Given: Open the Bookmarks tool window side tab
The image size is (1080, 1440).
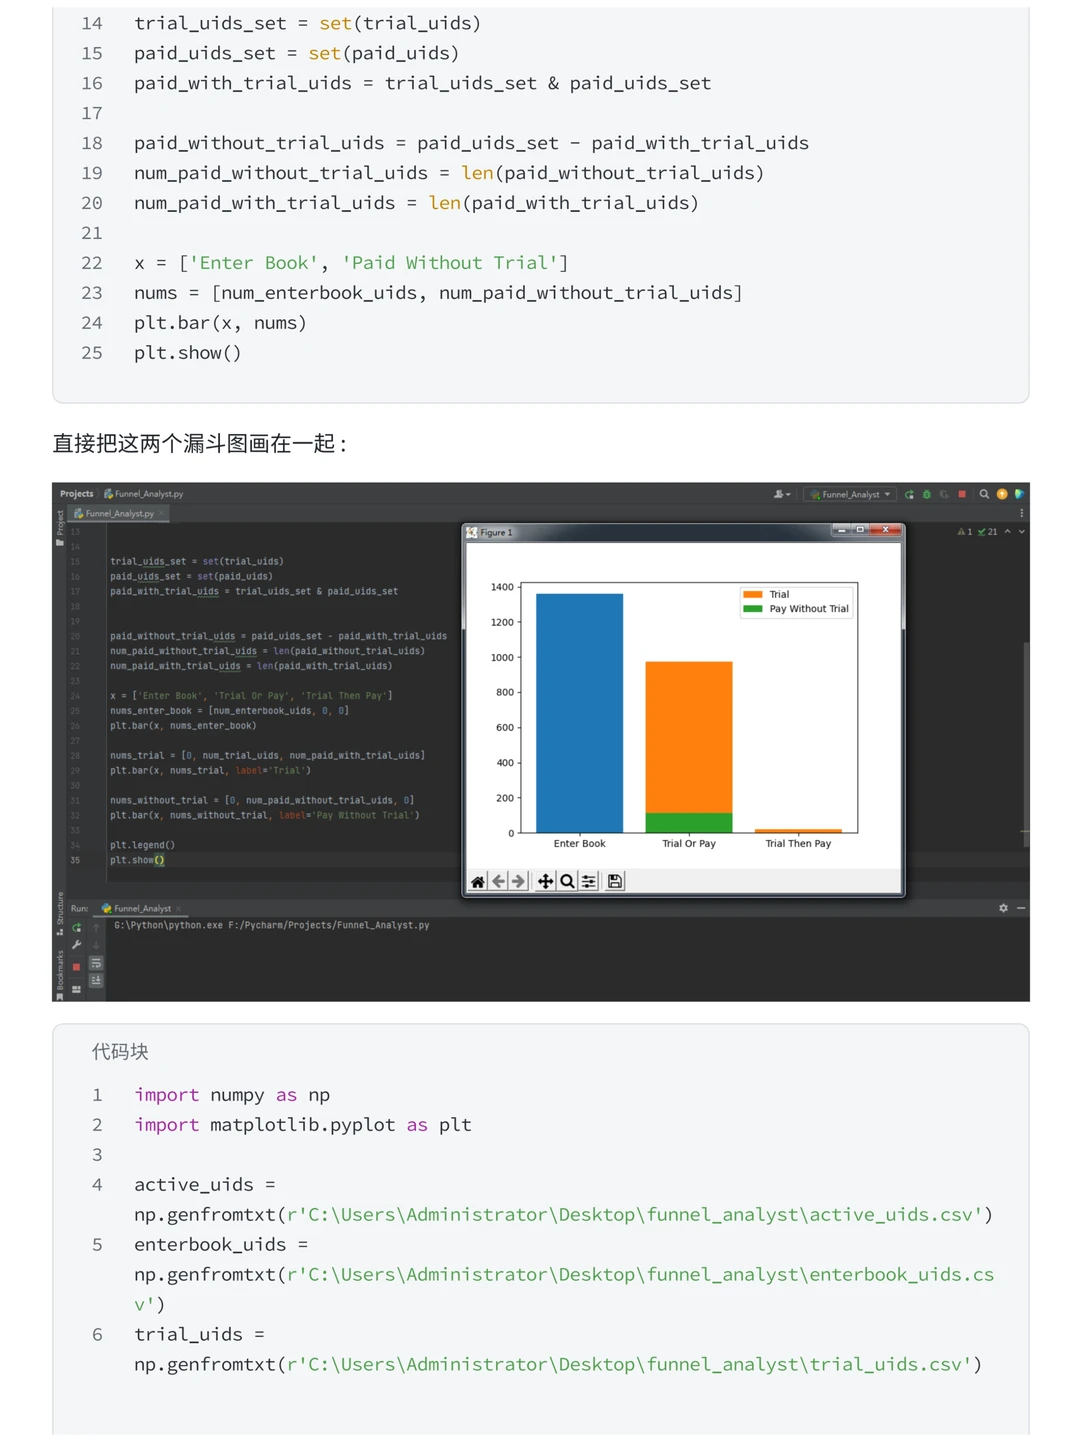Looking at the screenshot, I should (60, 973).
